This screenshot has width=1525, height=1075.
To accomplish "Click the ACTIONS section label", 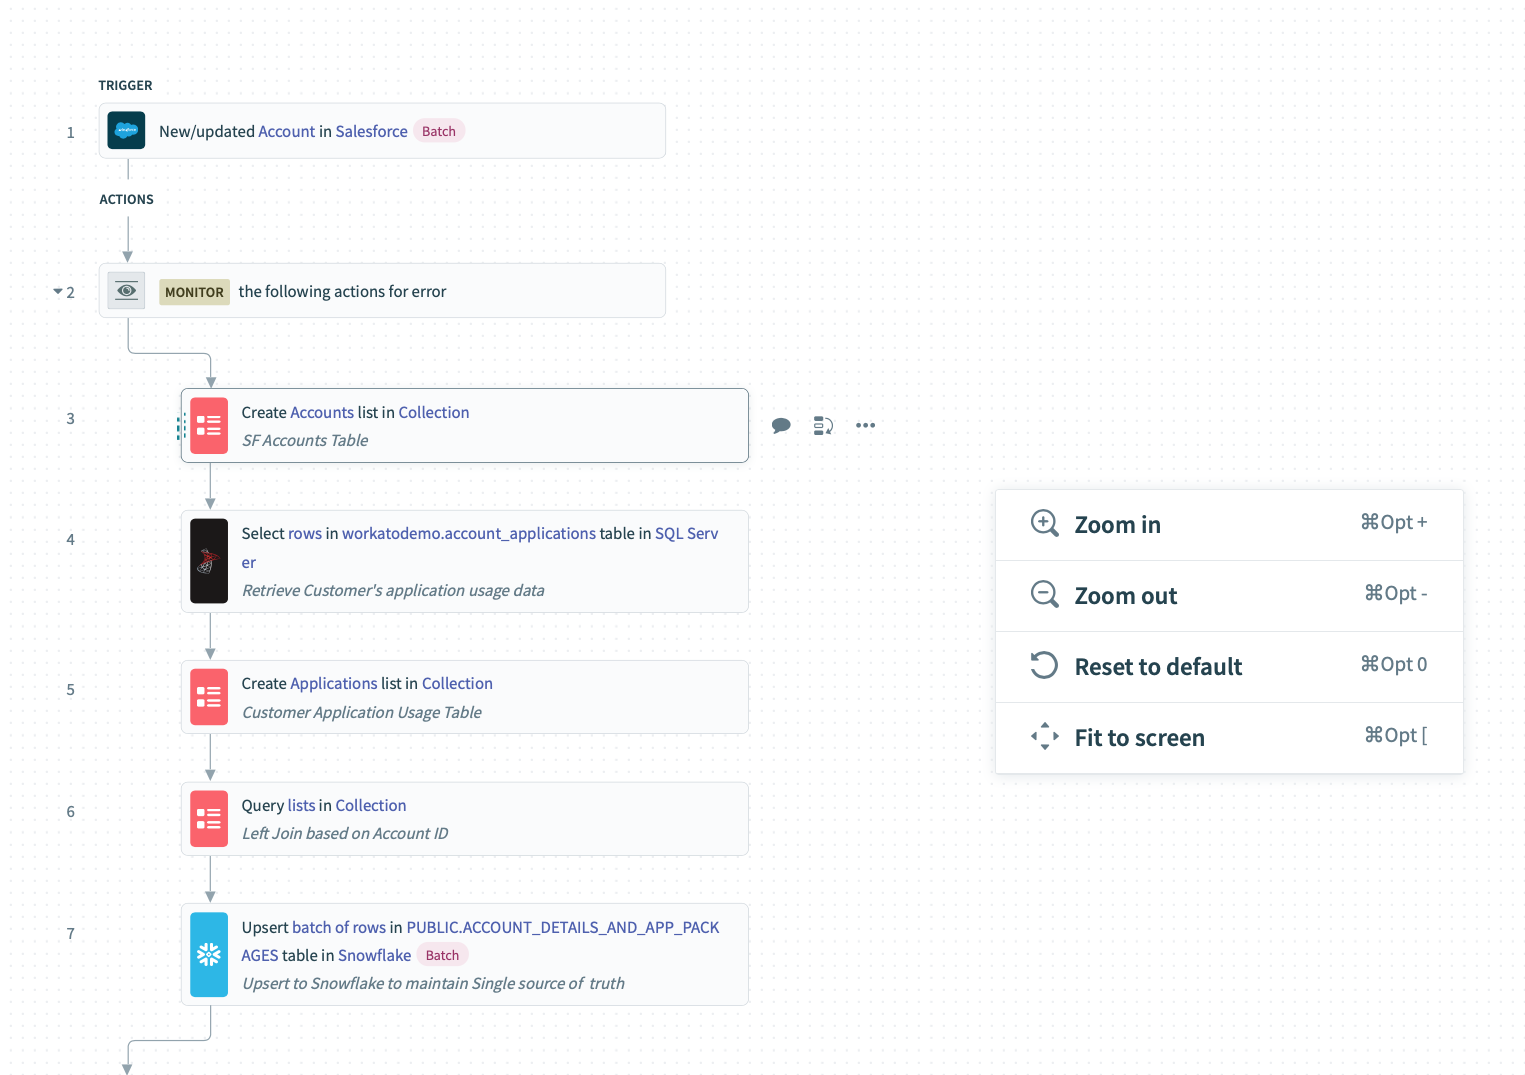I will (126, 199).
